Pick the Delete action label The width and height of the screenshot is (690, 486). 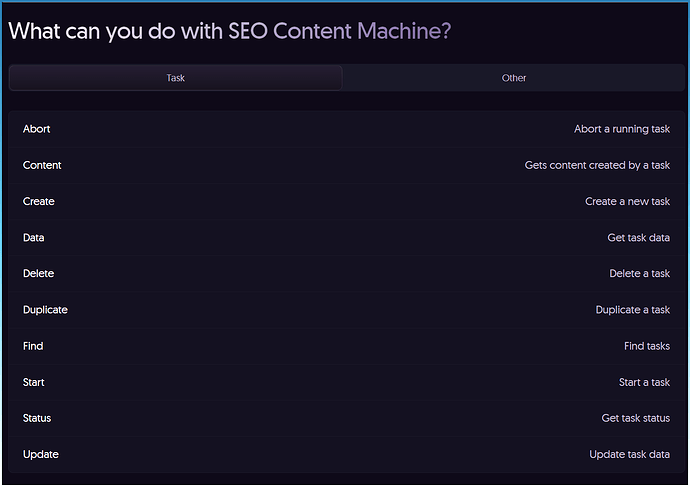pyautogui.click(x=39, y=274)
